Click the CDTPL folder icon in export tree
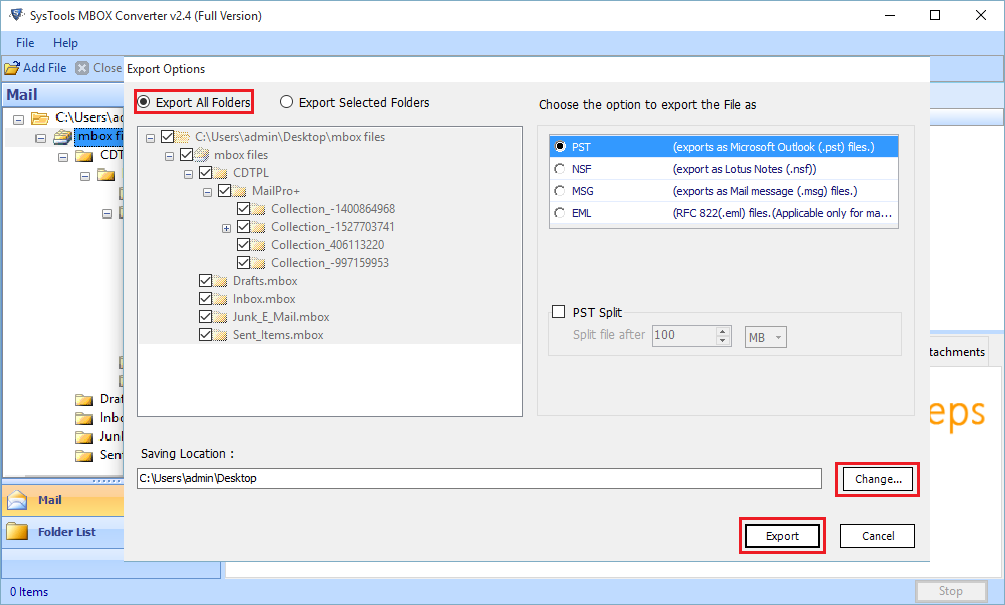 [x=220, y=173]
